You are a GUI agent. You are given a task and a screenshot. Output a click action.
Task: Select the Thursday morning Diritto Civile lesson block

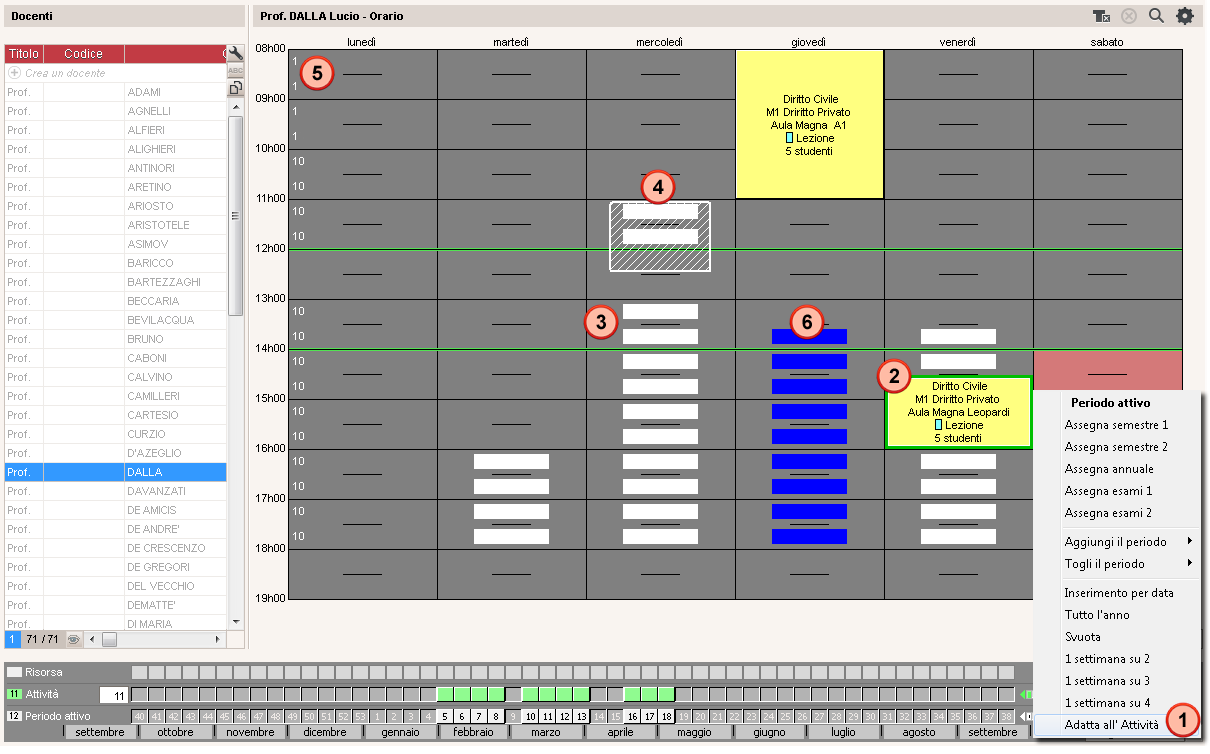click(809, 124)
